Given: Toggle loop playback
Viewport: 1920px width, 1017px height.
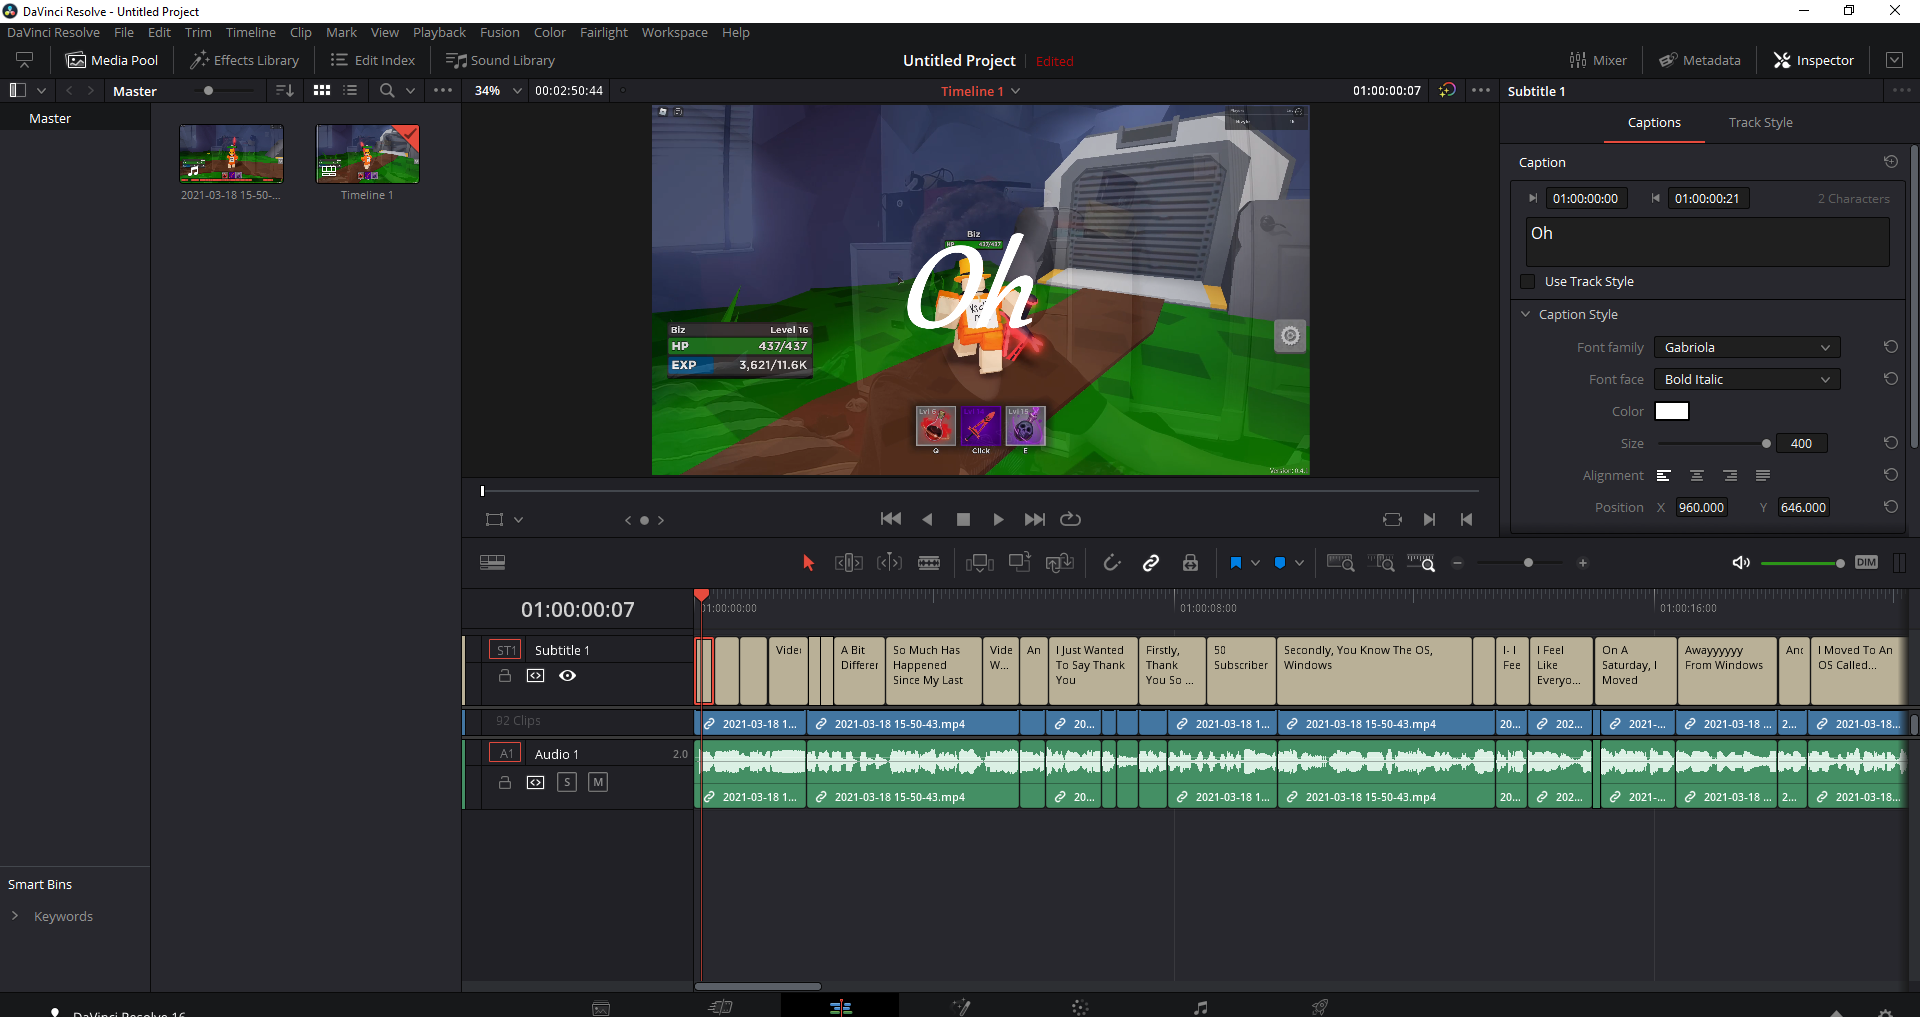Looking at the screenshot, I should [x=1070, y=519].
